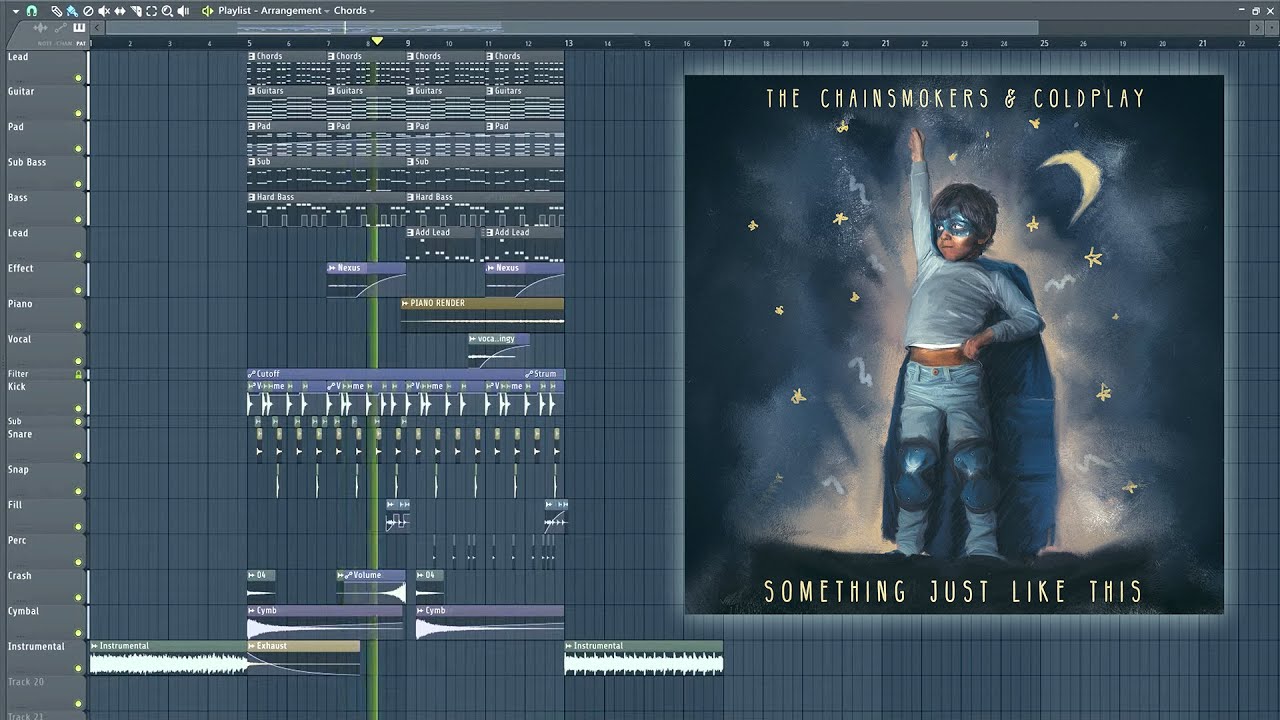Select the Effect track name
Viewport: 1280px width, 720px height.
pyautogui.click(x=21, y=268)
